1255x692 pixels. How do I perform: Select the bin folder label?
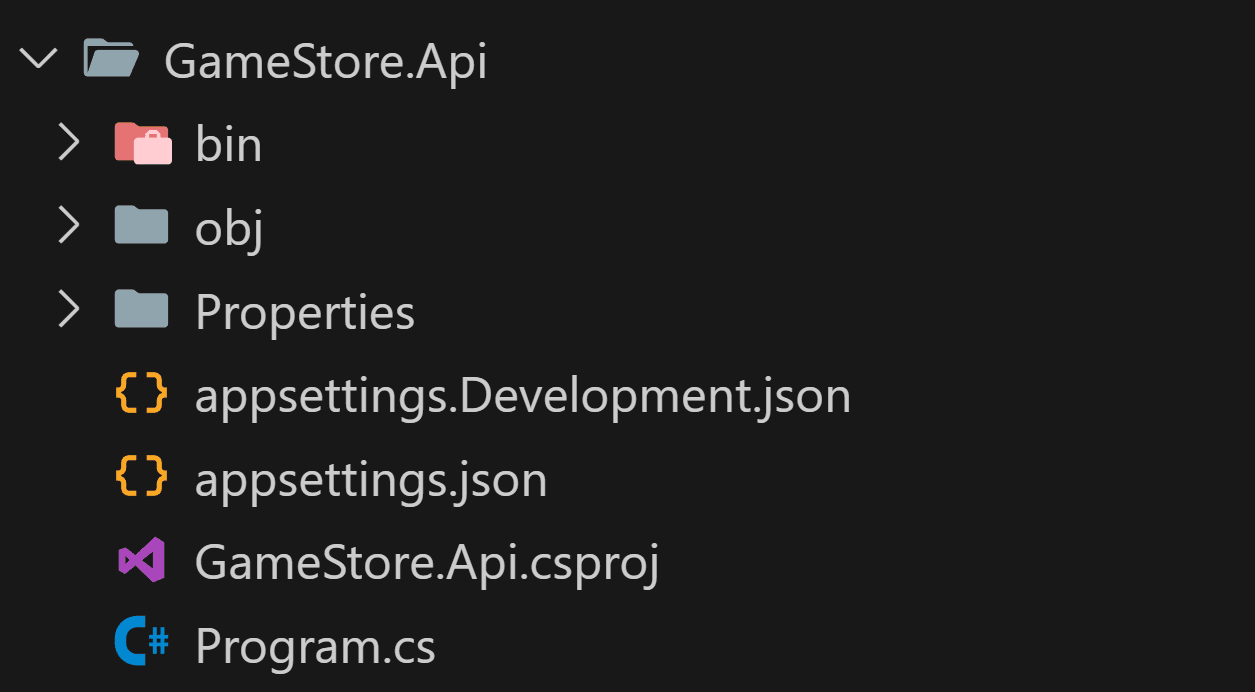tap(229, 145)
